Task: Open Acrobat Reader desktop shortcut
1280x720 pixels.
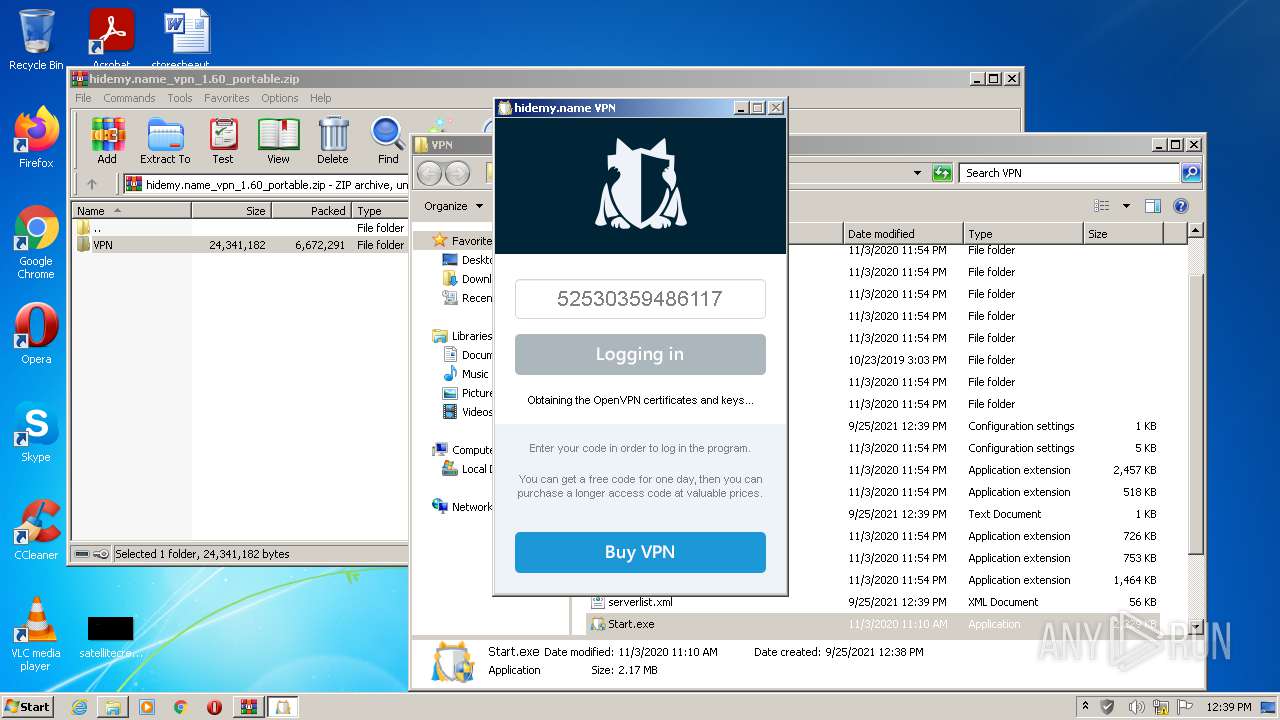Action: 112,38
